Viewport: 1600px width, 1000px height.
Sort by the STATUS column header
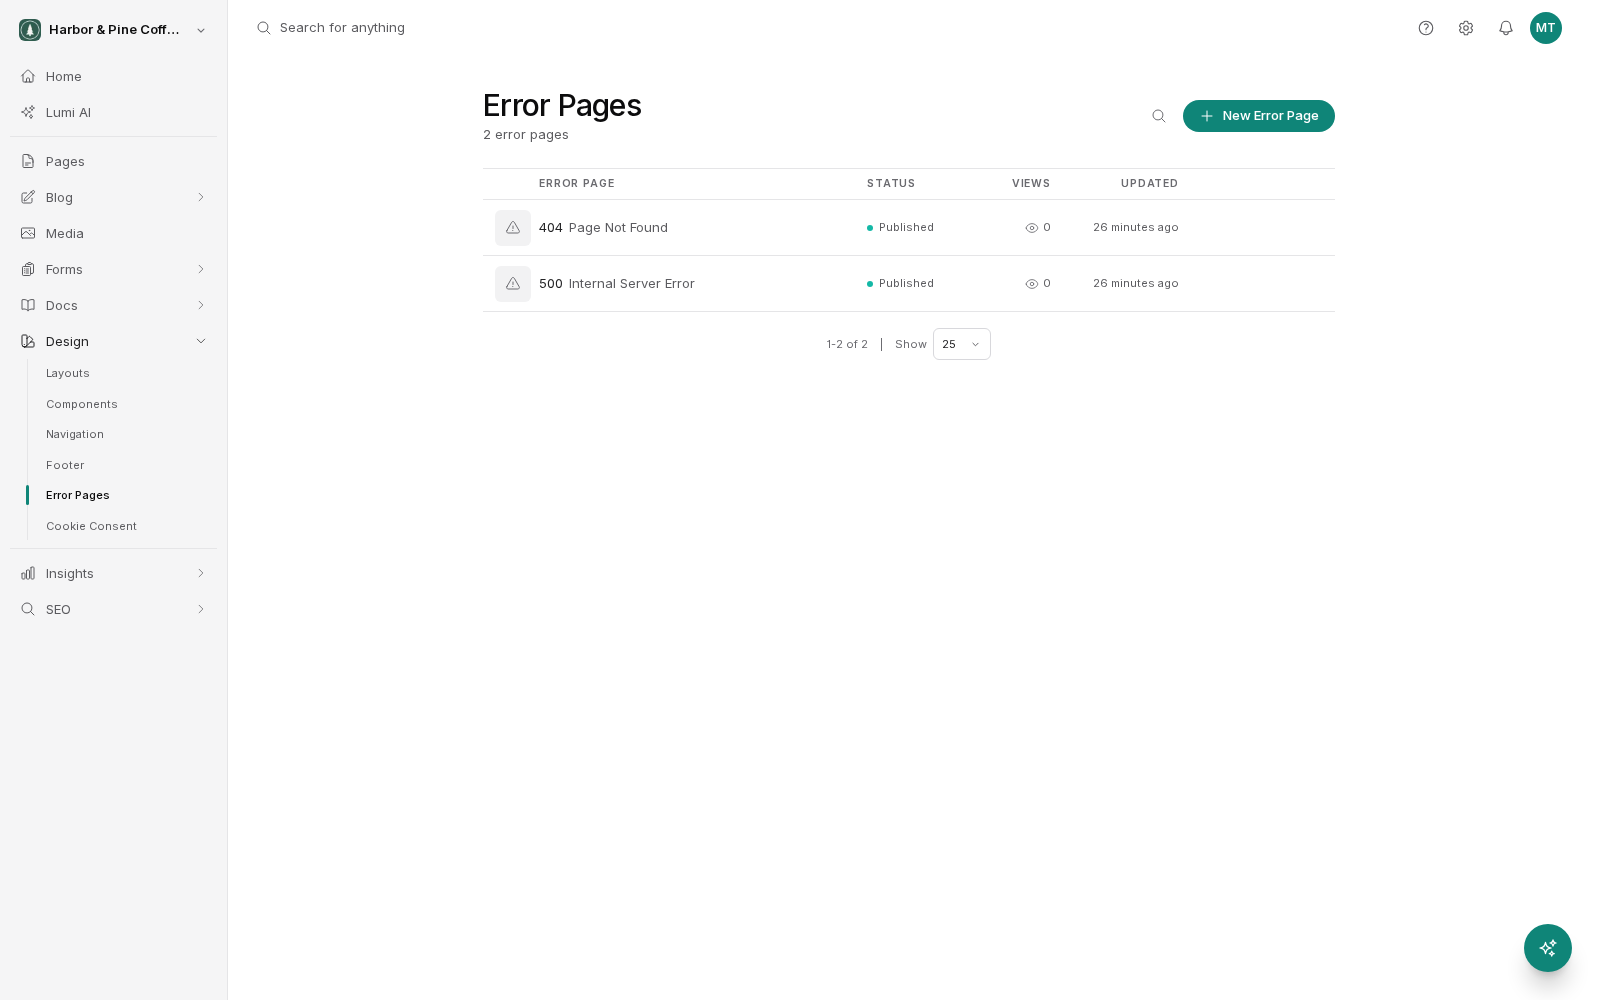coord(891,183)
